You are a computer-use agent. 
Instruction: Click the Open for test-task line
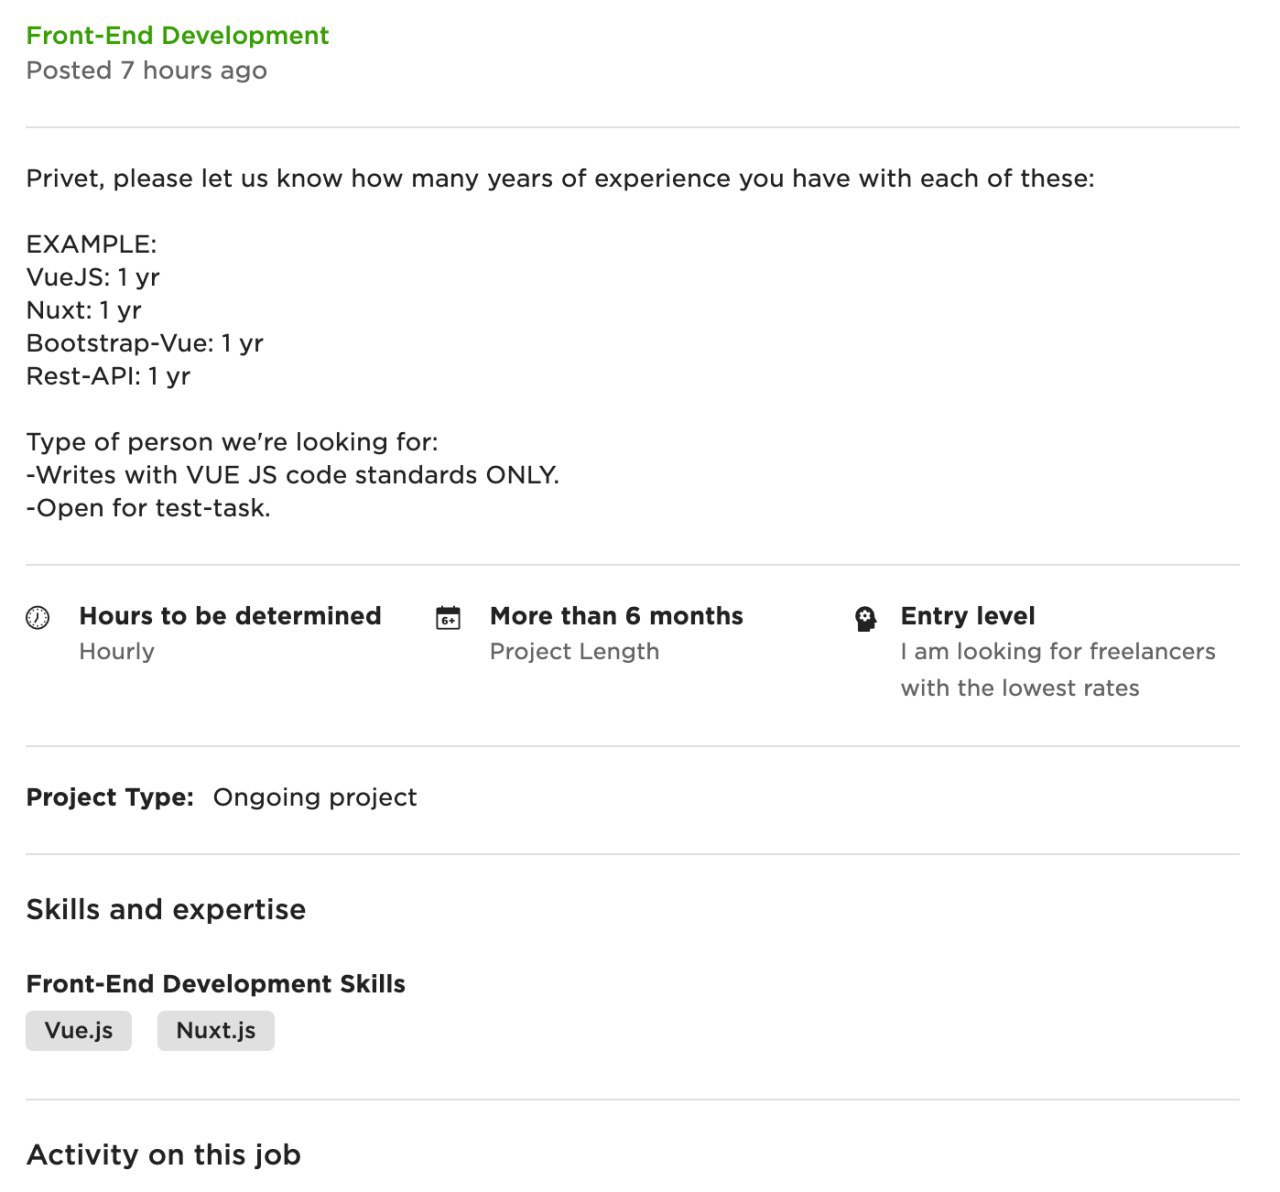148,508
